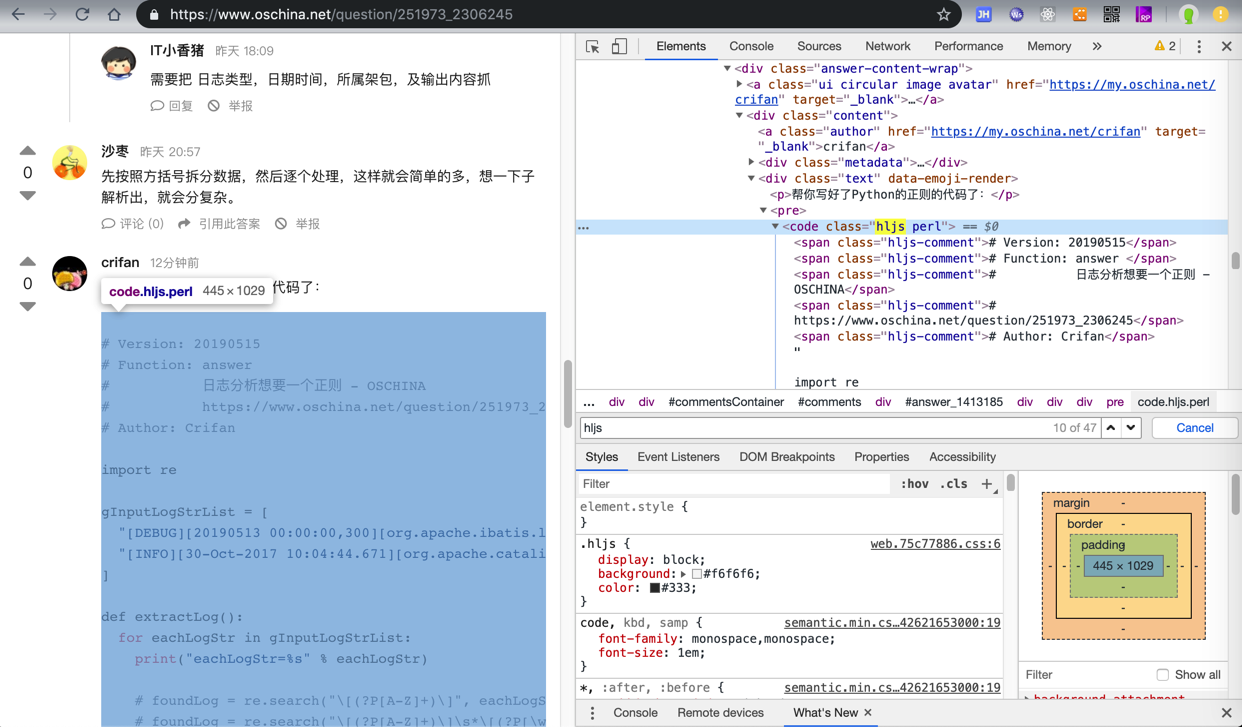Image resolution: width=1242 pixels, height=727 pixels.
Task: Go back to the previous page
Action: point(18,15)
